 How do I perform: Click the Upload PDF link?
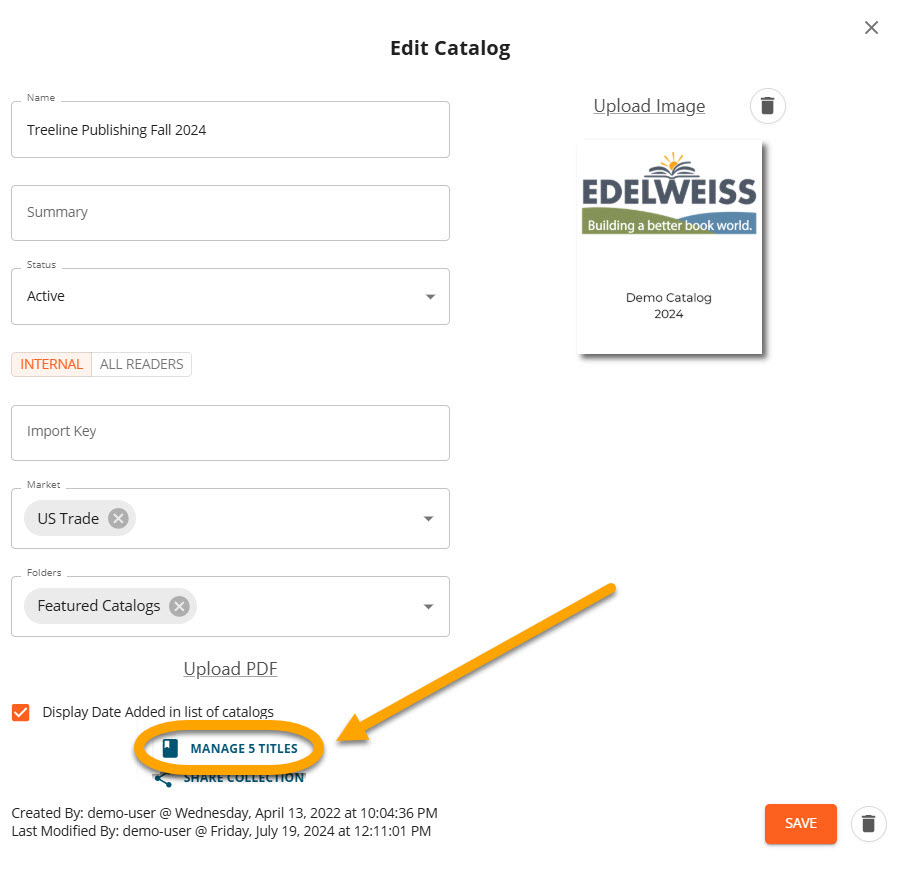[230, 669]
